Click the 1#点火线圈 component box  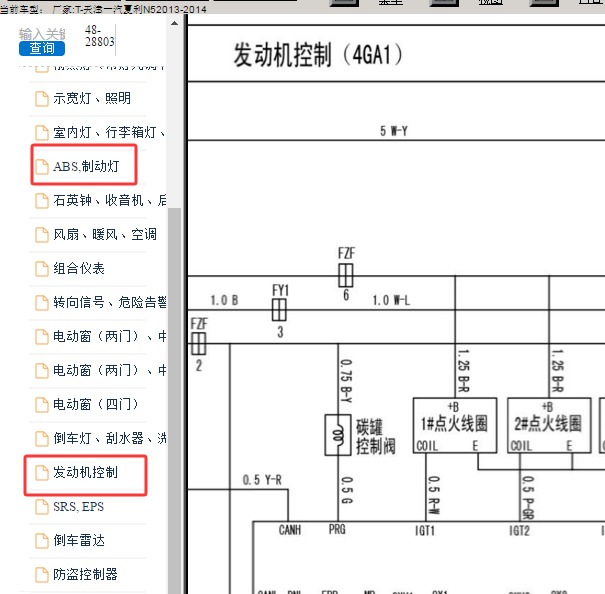pyautogui.click(x=455, y=425)
